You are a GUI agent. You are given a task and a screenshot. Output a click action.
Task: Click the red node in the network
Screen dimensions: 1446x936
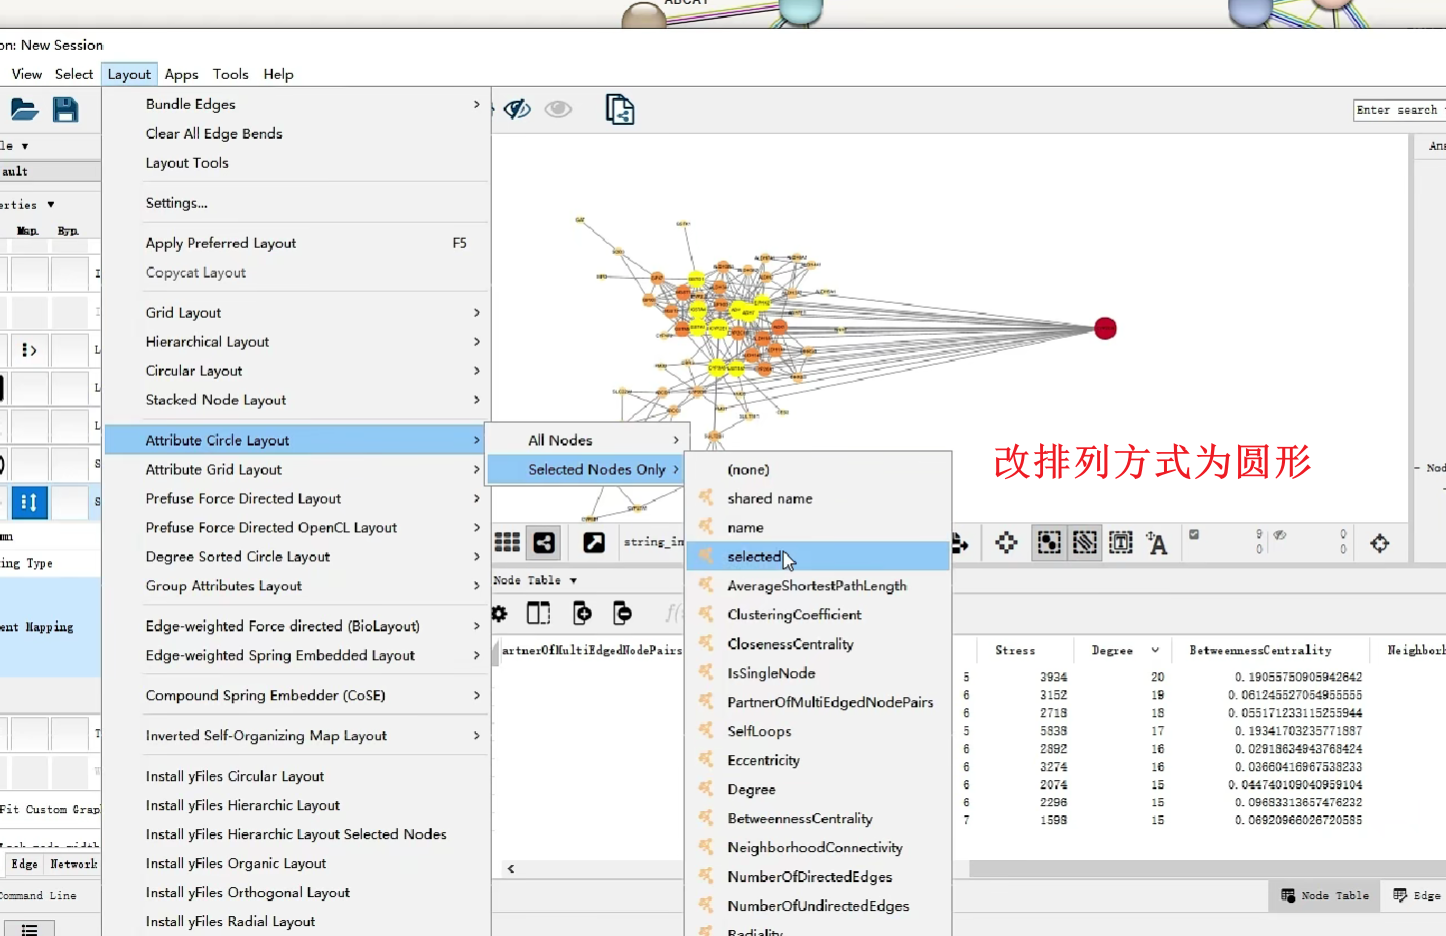click(1105, 328)
